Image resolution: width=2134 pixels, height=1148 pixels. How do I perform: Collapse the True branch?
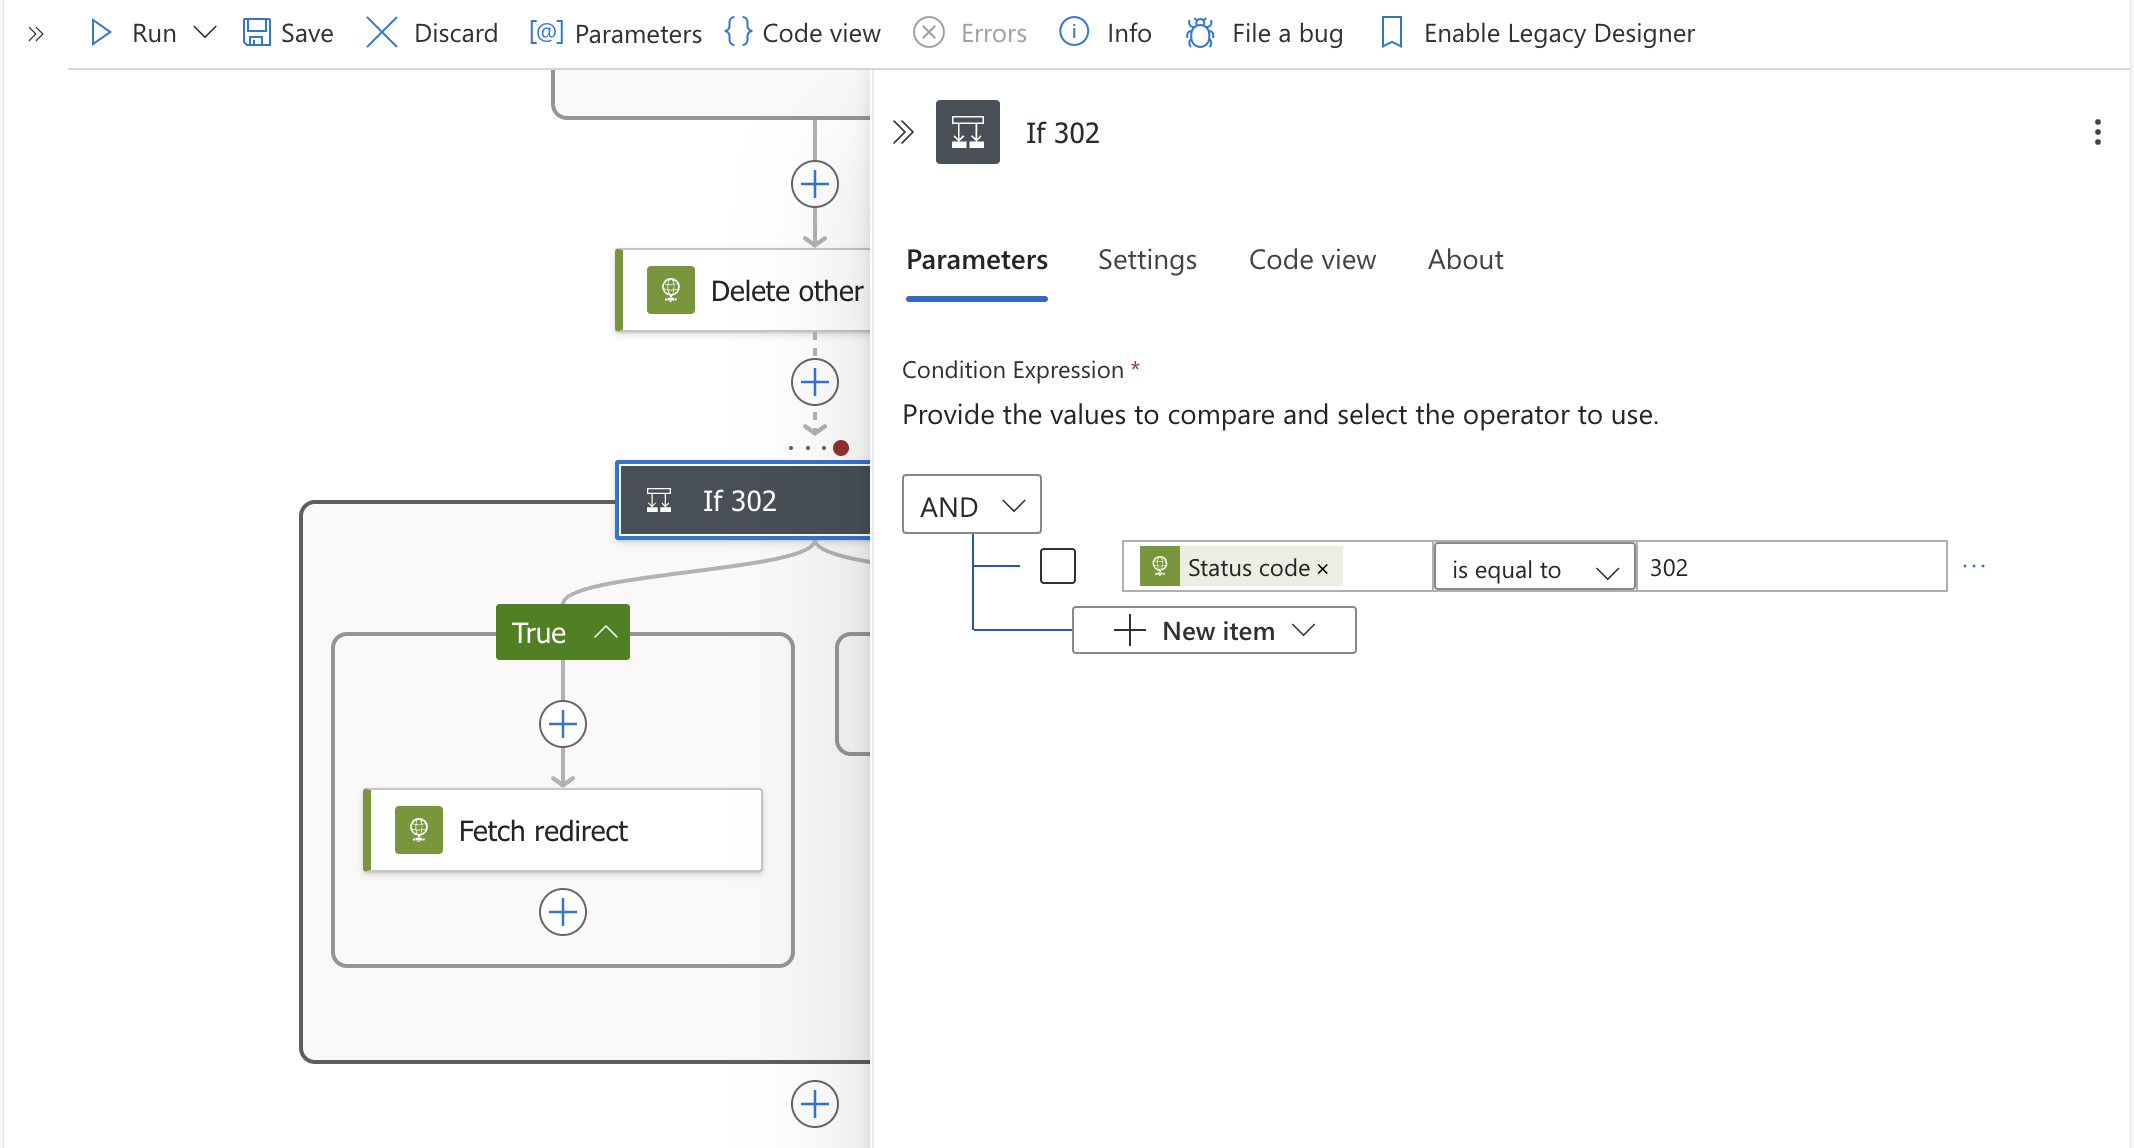(x=605, y=632)
